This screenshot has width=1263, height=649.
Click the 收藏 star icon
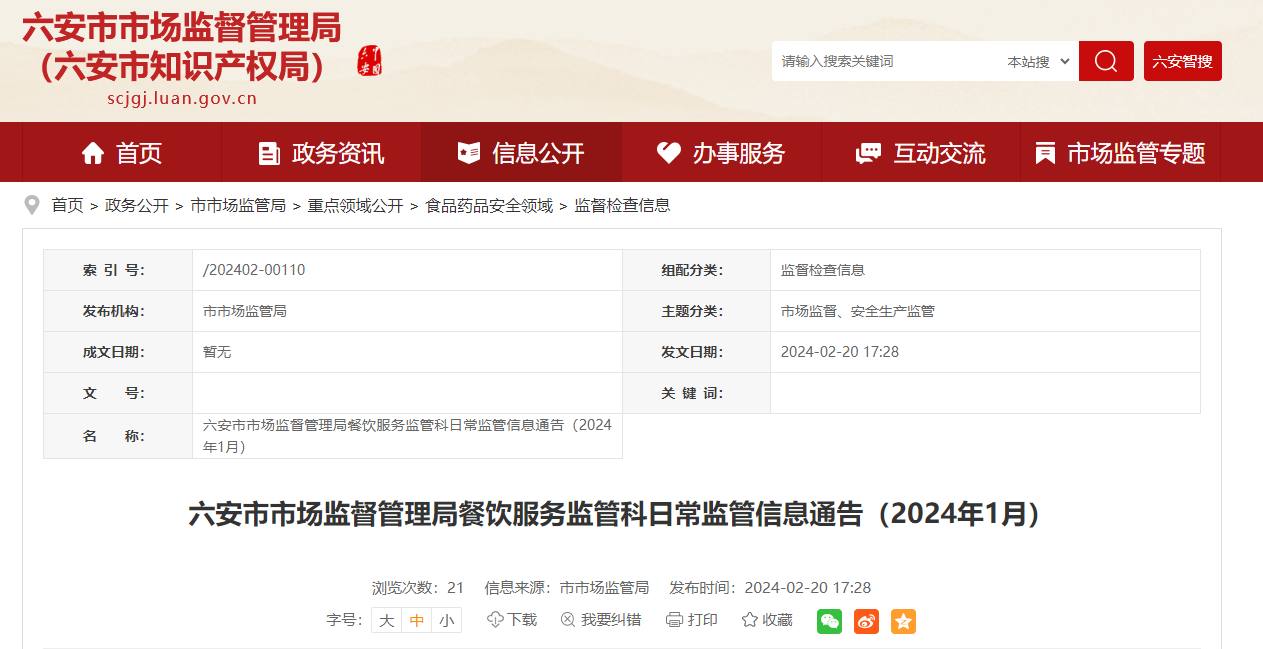[x=749, y=620]
